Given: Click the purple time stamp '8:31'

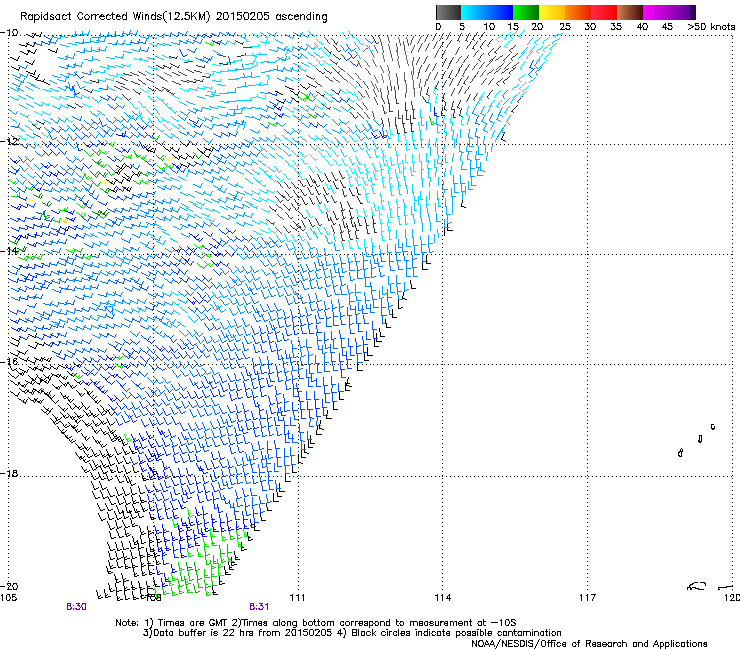Looking at the screenshot, I should coord(259,607).
